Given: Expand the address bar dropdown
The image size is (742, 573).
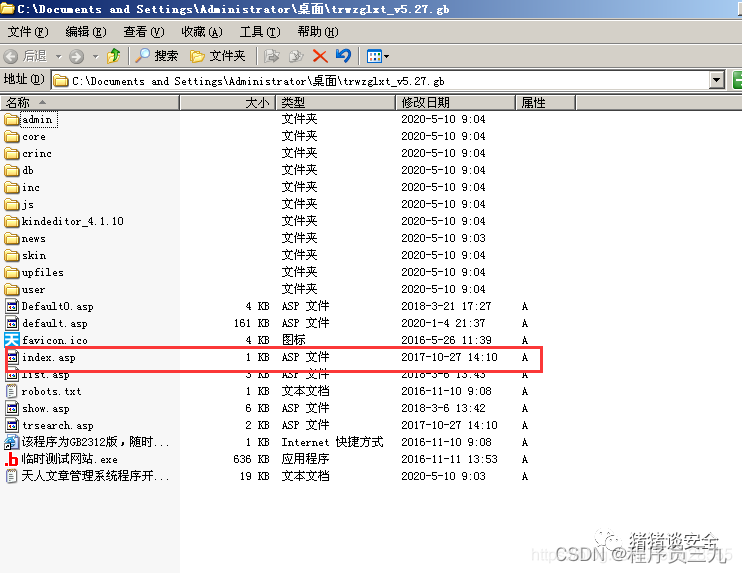Looking at the screenshot, I should pos(717,80).
